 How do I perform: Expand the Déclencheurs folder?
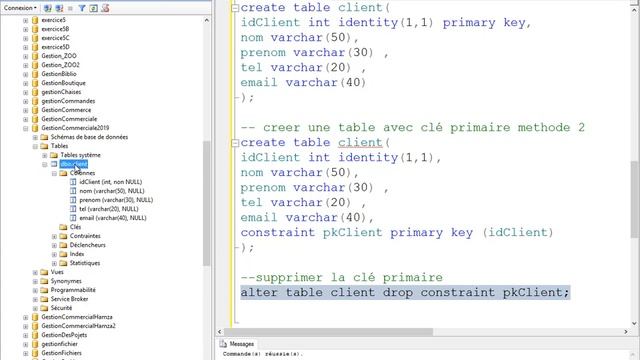pyautogui.click(x=54, y=245)
